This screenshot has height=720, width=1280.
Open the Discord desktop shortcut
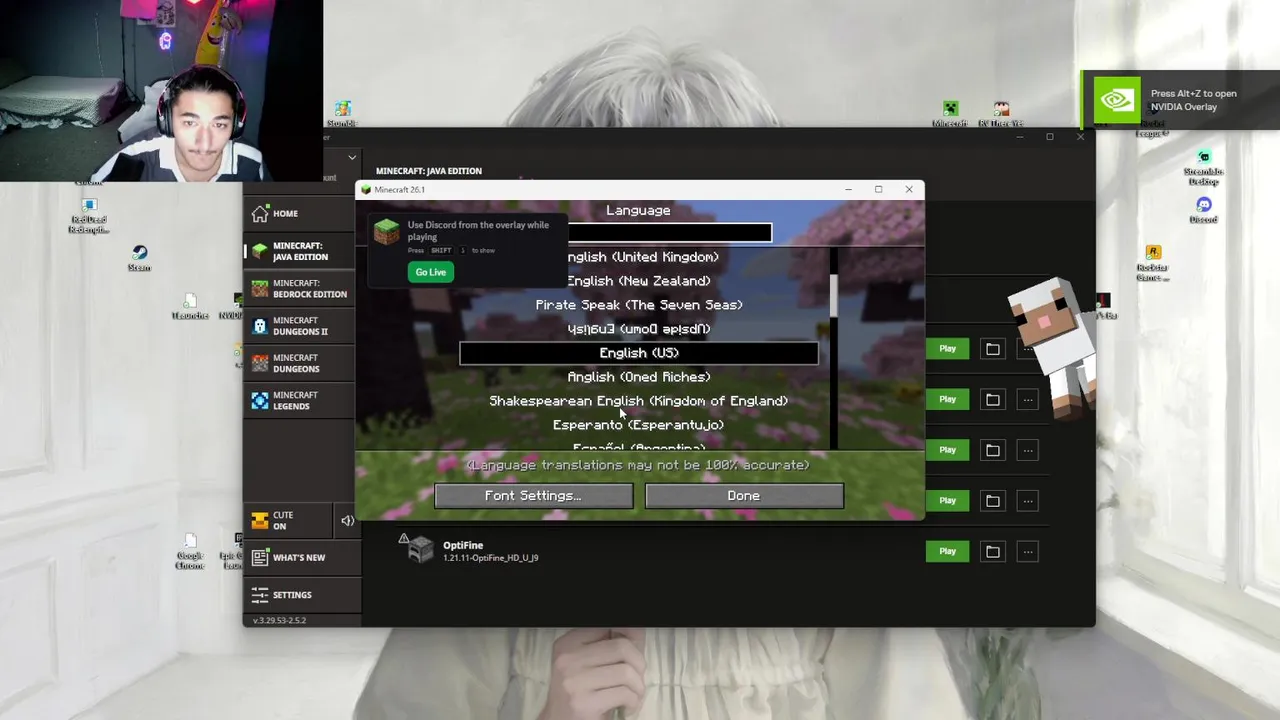click(1204, 210)
